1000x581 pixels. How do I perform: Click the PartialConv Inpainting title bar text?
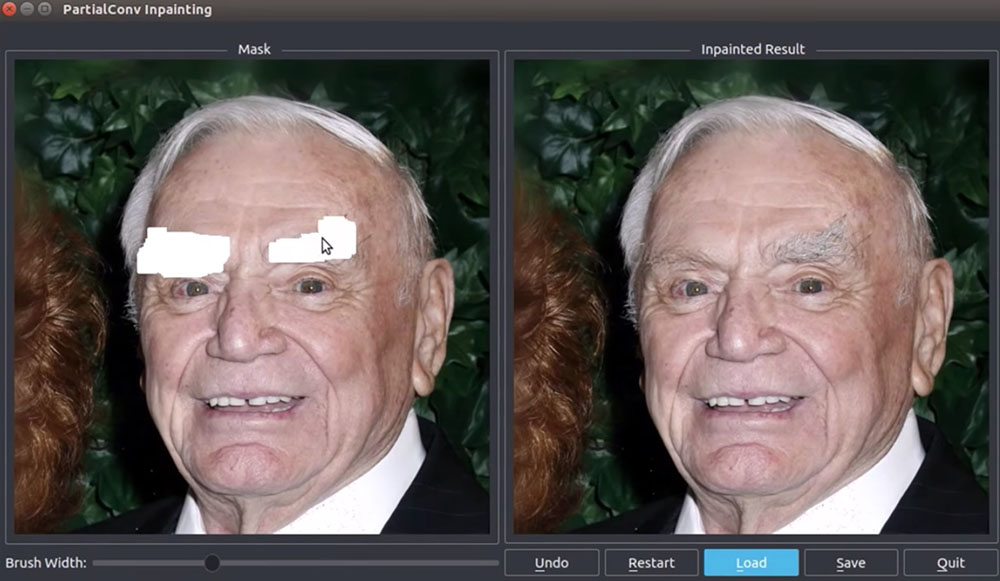click(137, 10)
